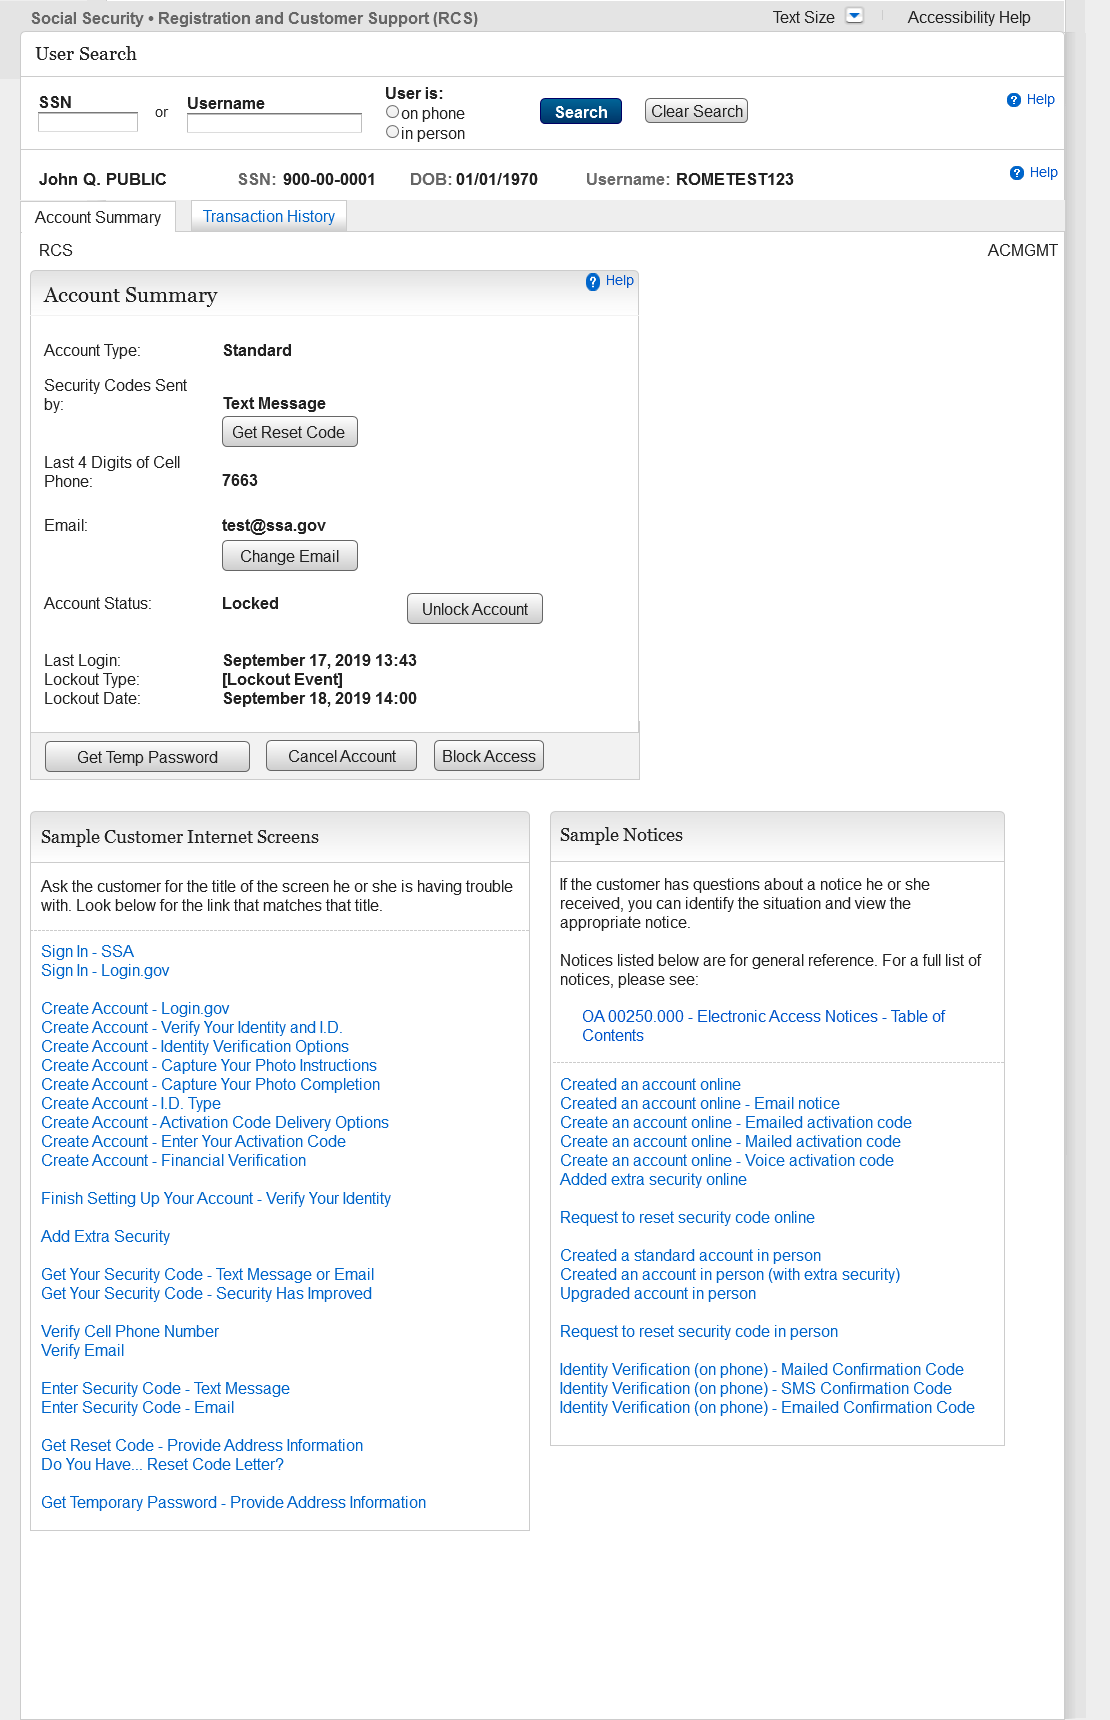Switch to the Account Summary tab
Image resolution: width=1110 pixels, height=1720 pixels.
coord(98,217)
